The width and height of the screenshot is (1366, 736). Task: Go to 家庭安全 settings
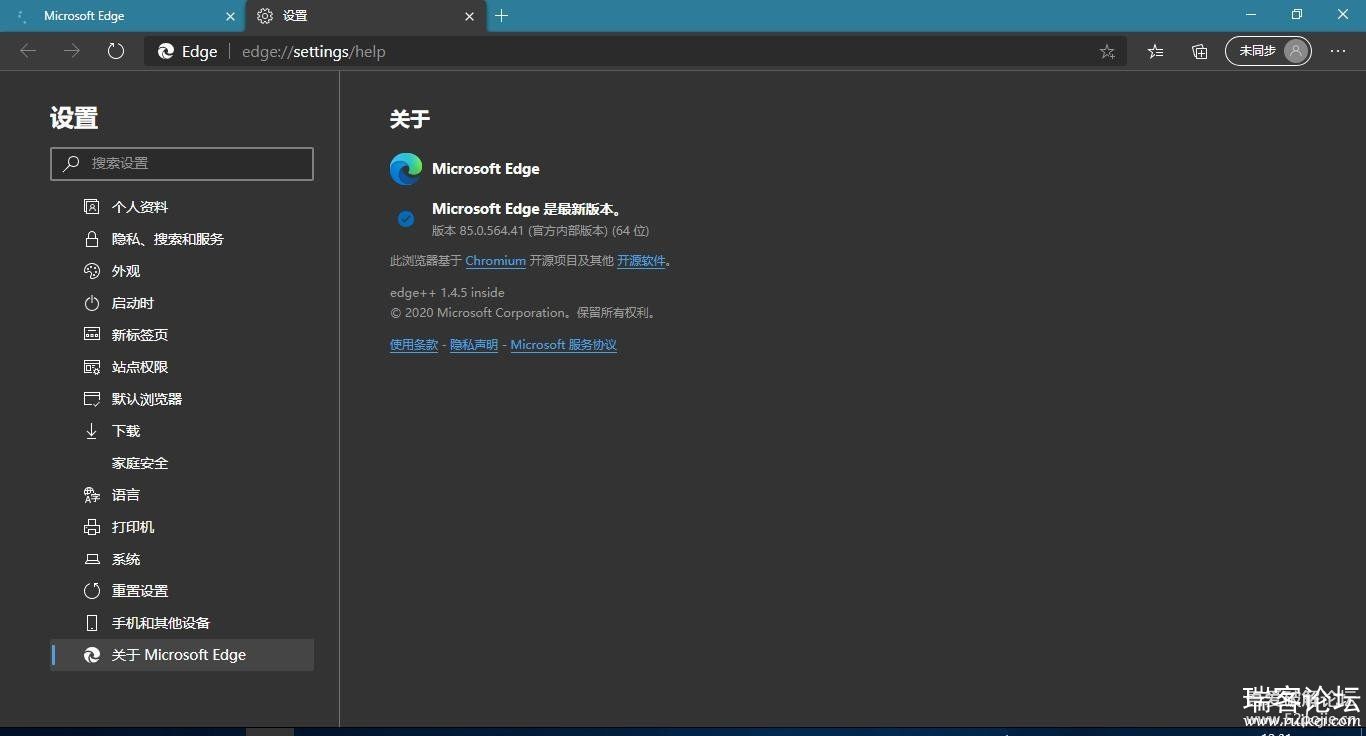[182, 463]
